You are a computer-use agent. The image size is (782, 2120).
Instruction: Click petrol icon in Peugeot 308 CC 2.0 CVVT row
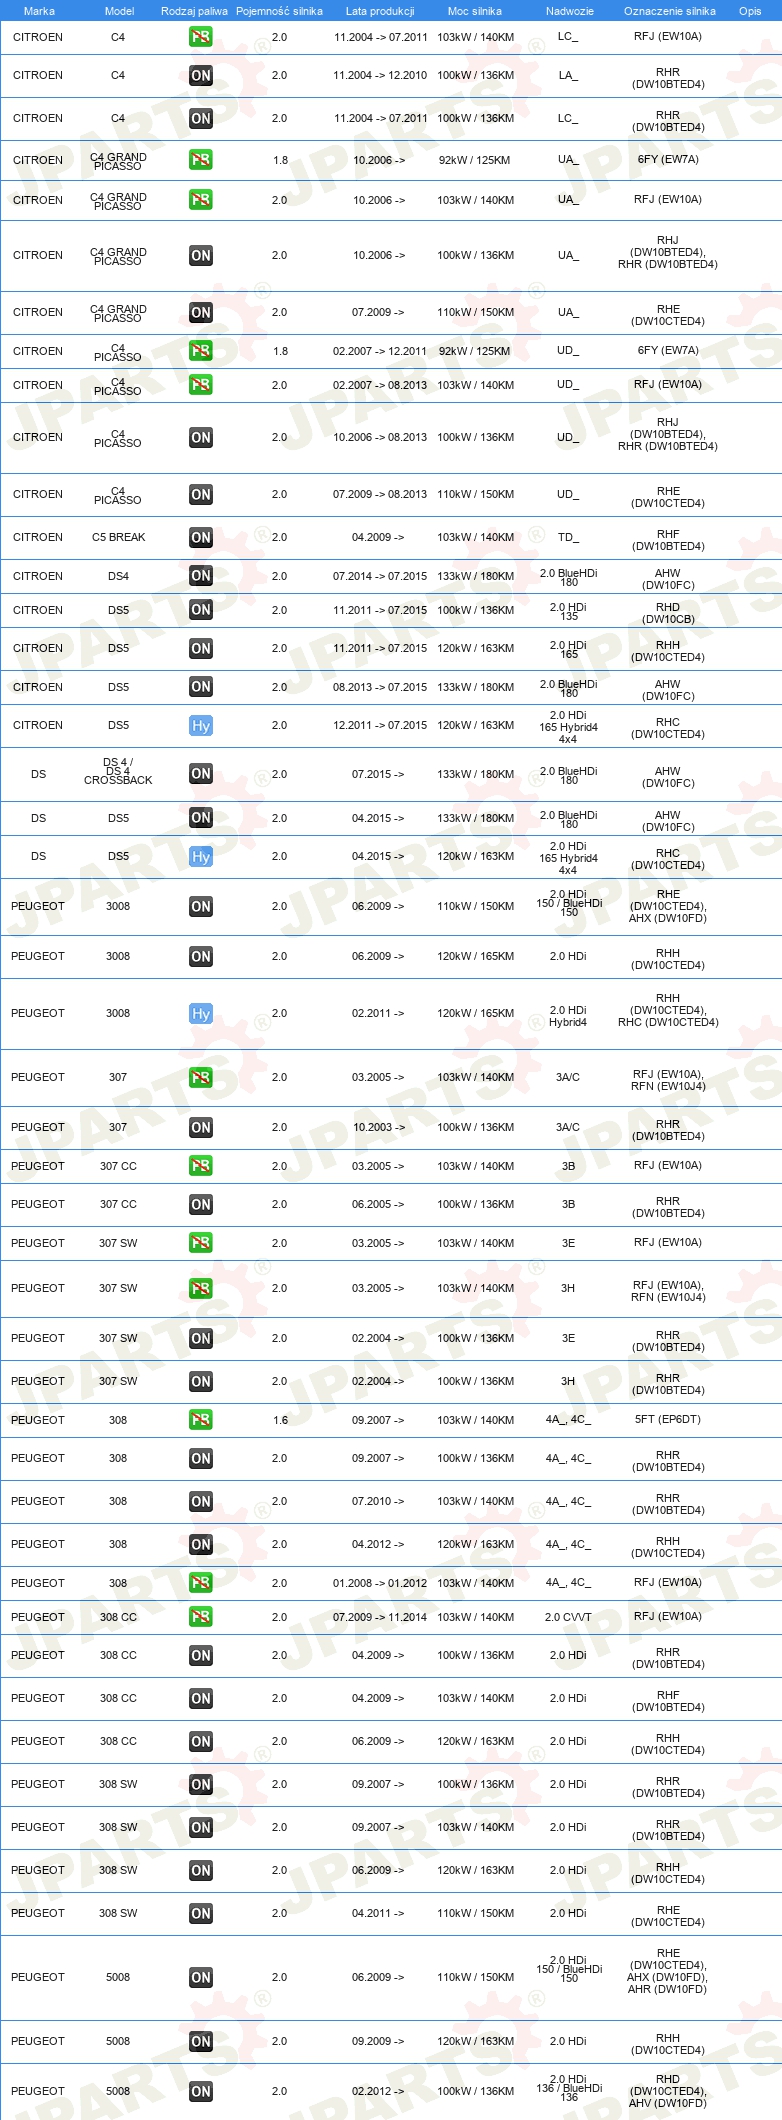point(201,1617)
